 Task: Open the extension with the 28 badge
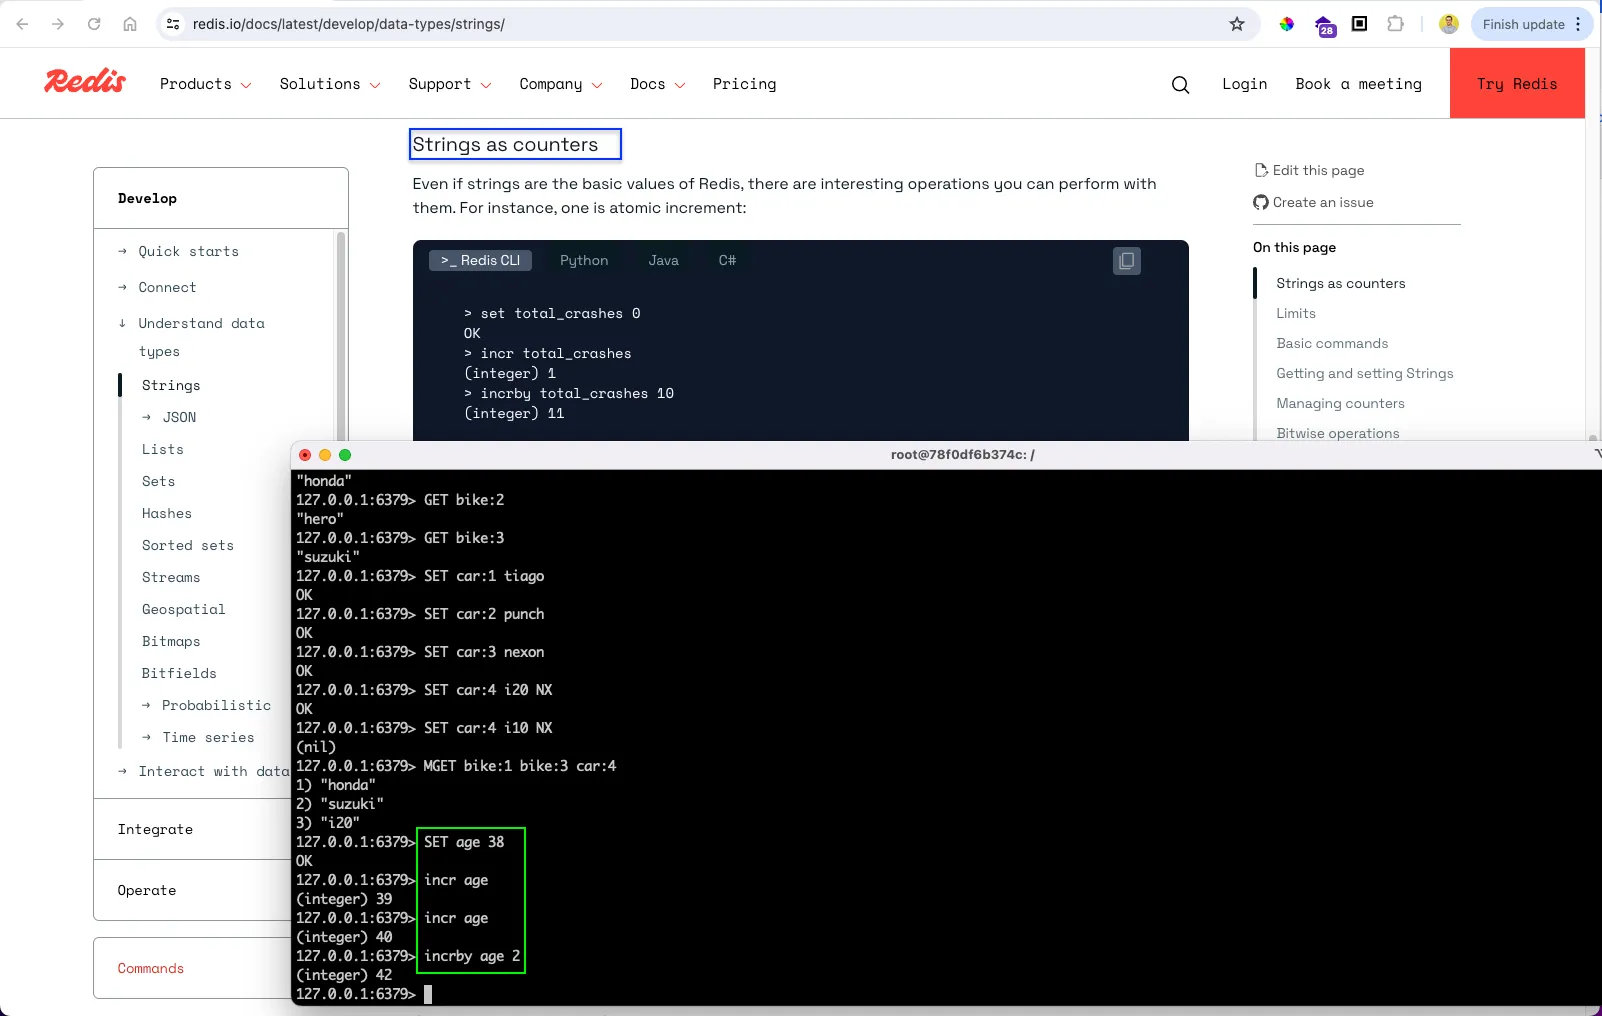click(1325, 26)
